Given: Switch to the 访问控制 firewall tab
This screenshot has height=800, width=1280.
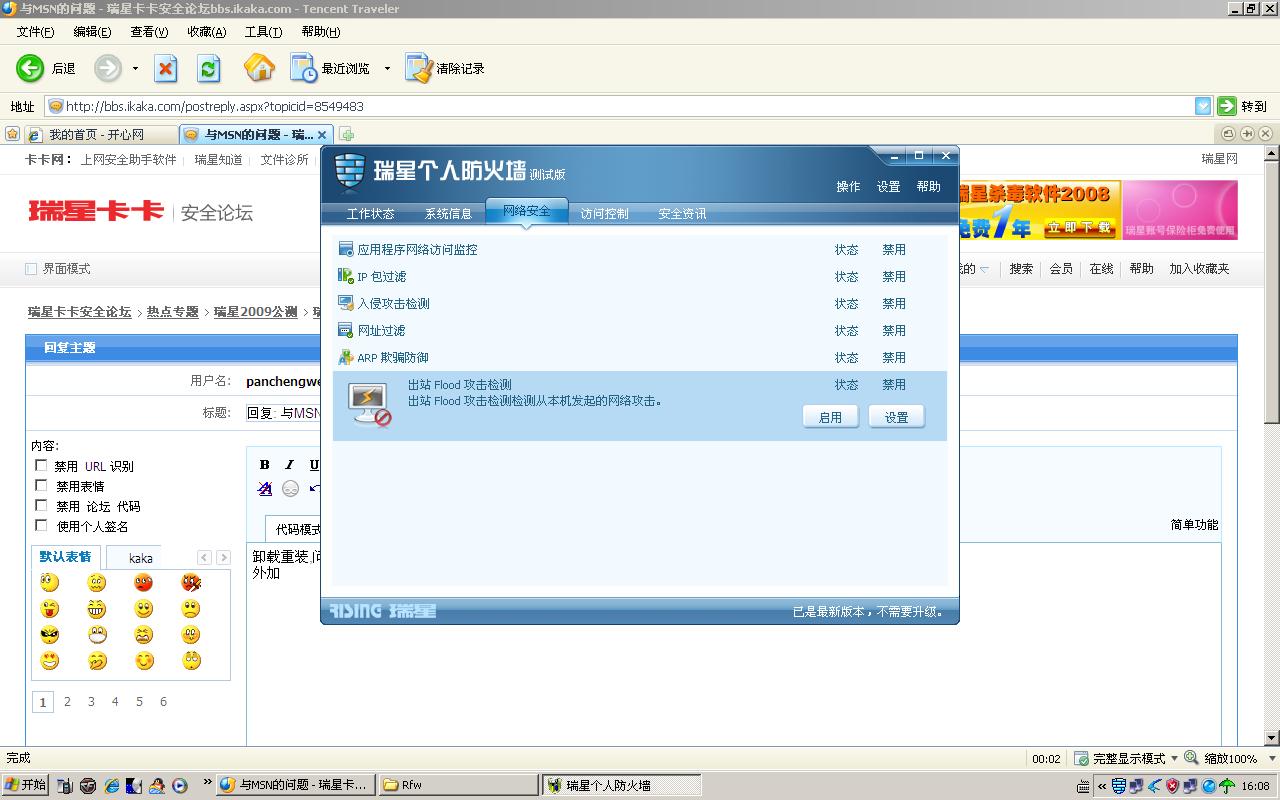Looking at the screenshot, I should (x=605, y=213).
